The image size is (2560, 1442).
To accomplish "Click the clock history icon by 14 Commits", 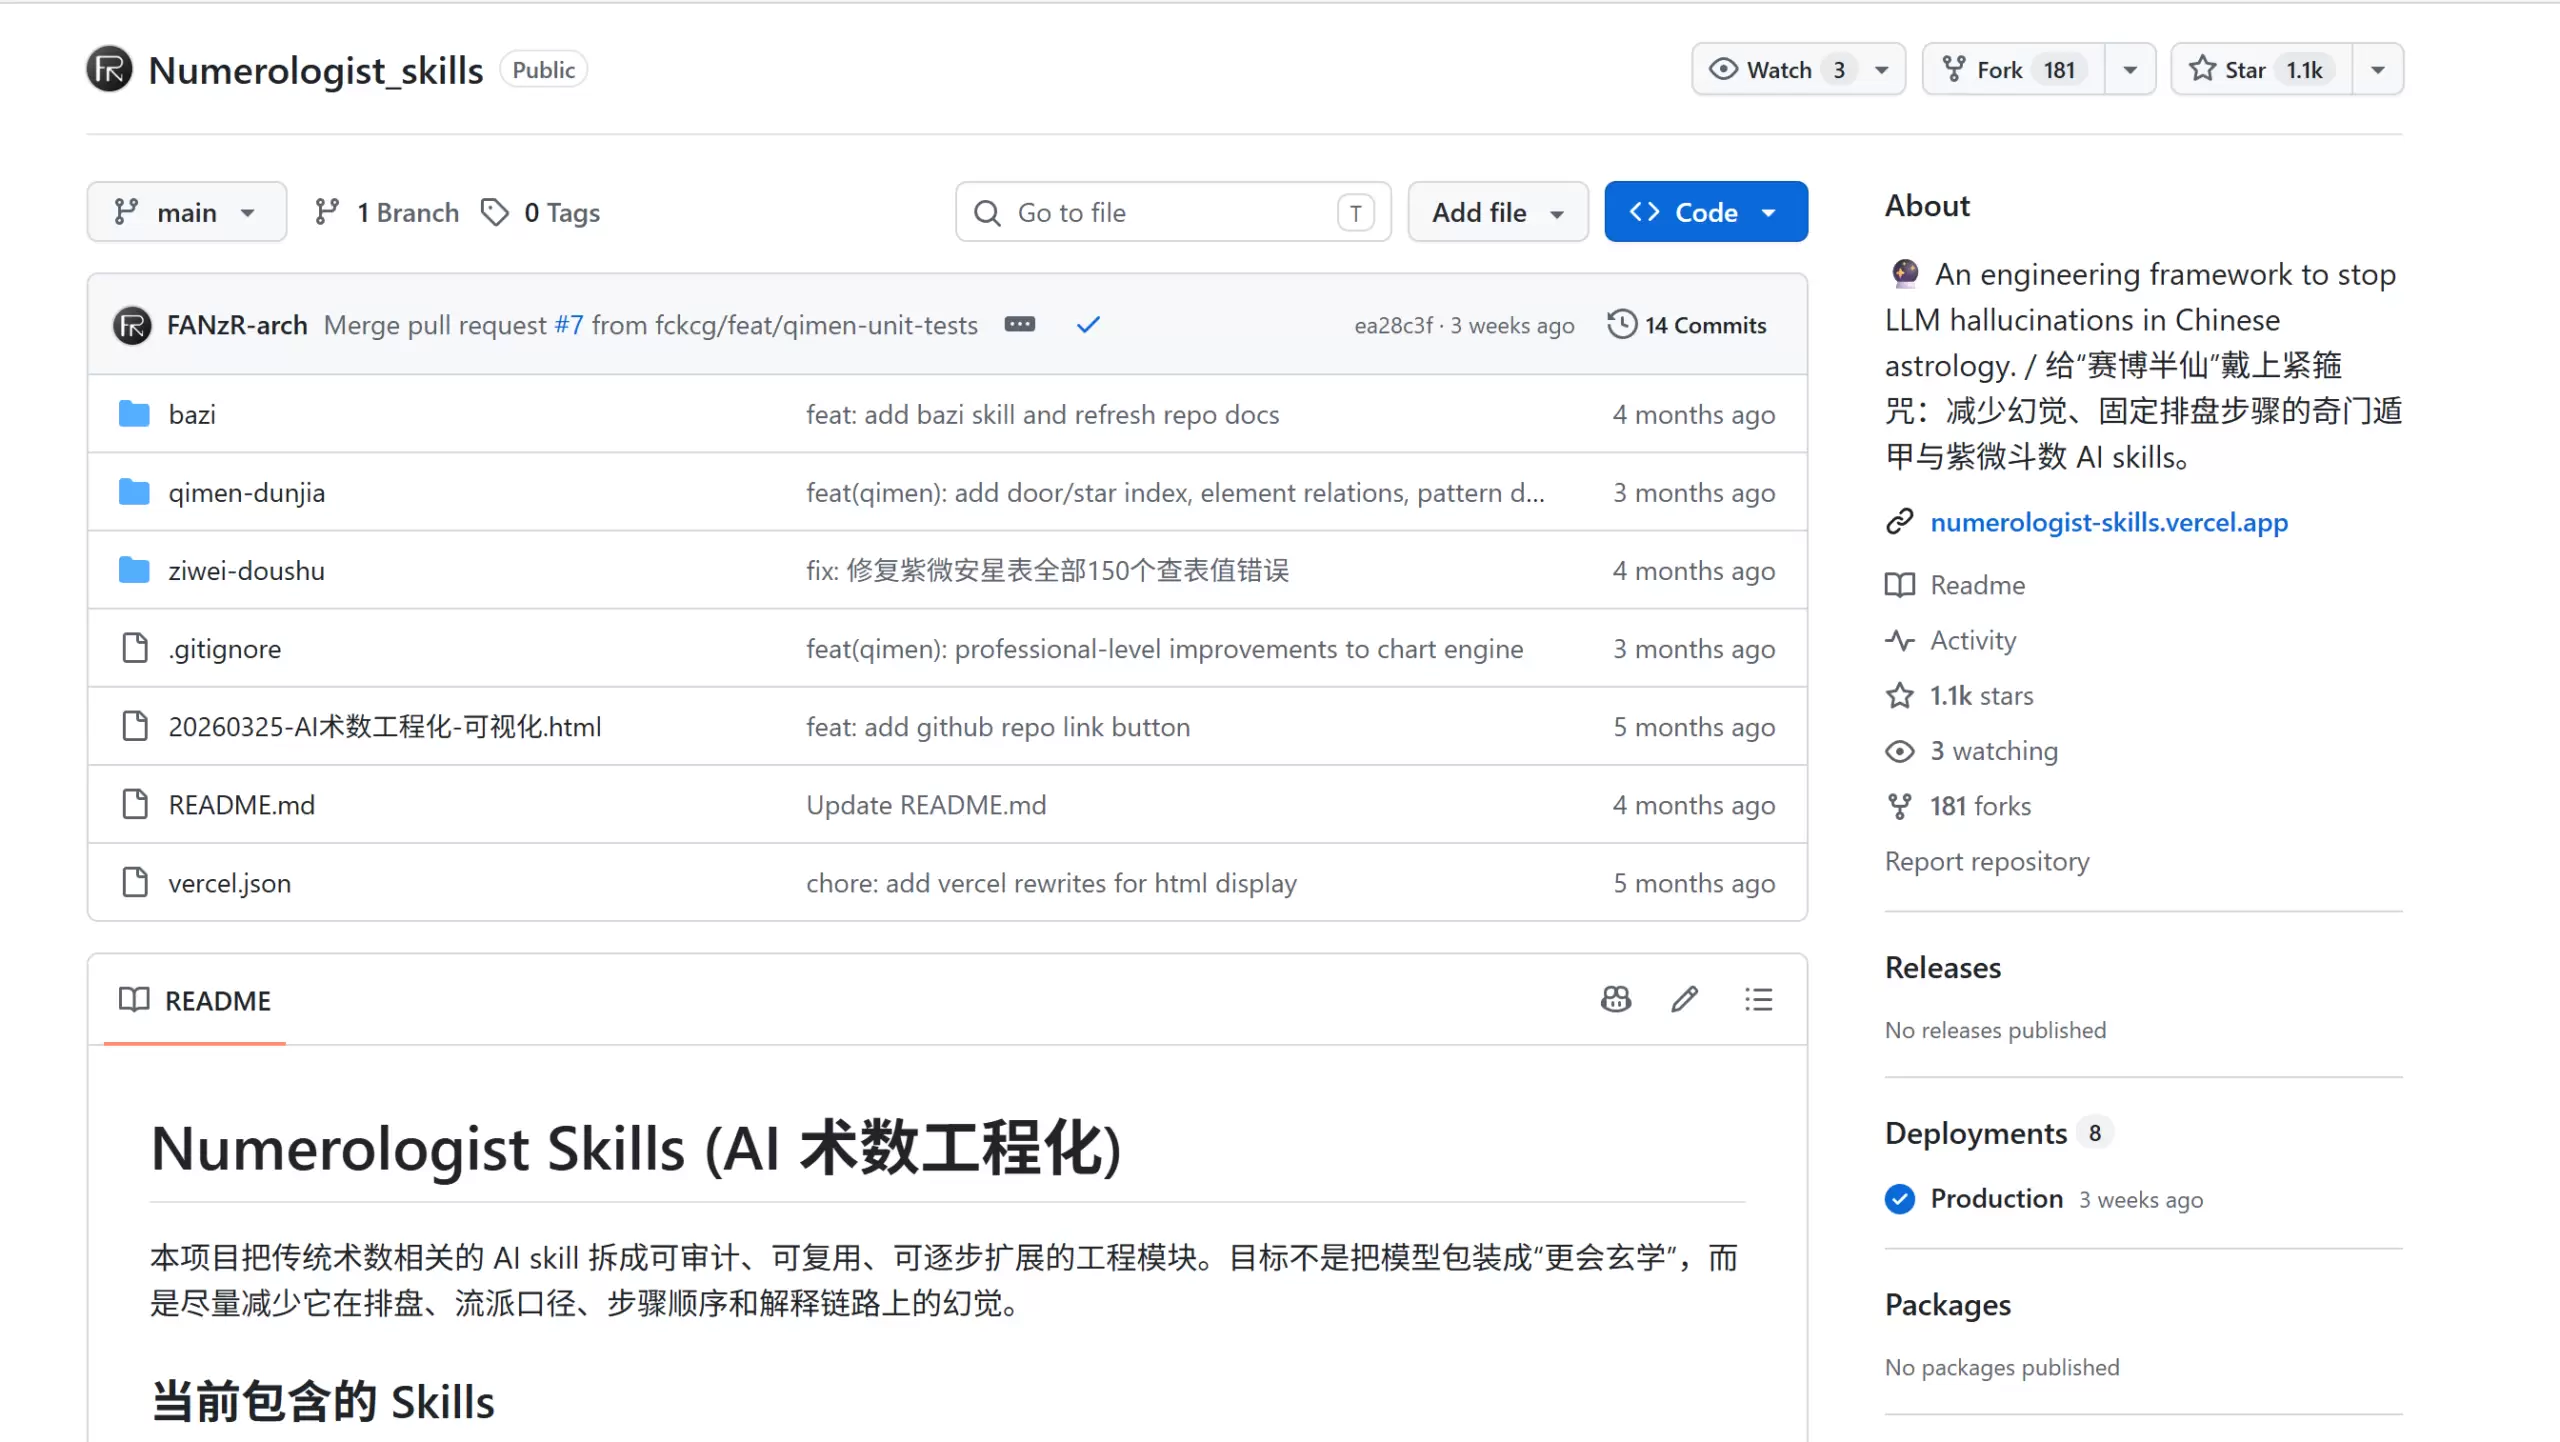I will click(1622, 324).
